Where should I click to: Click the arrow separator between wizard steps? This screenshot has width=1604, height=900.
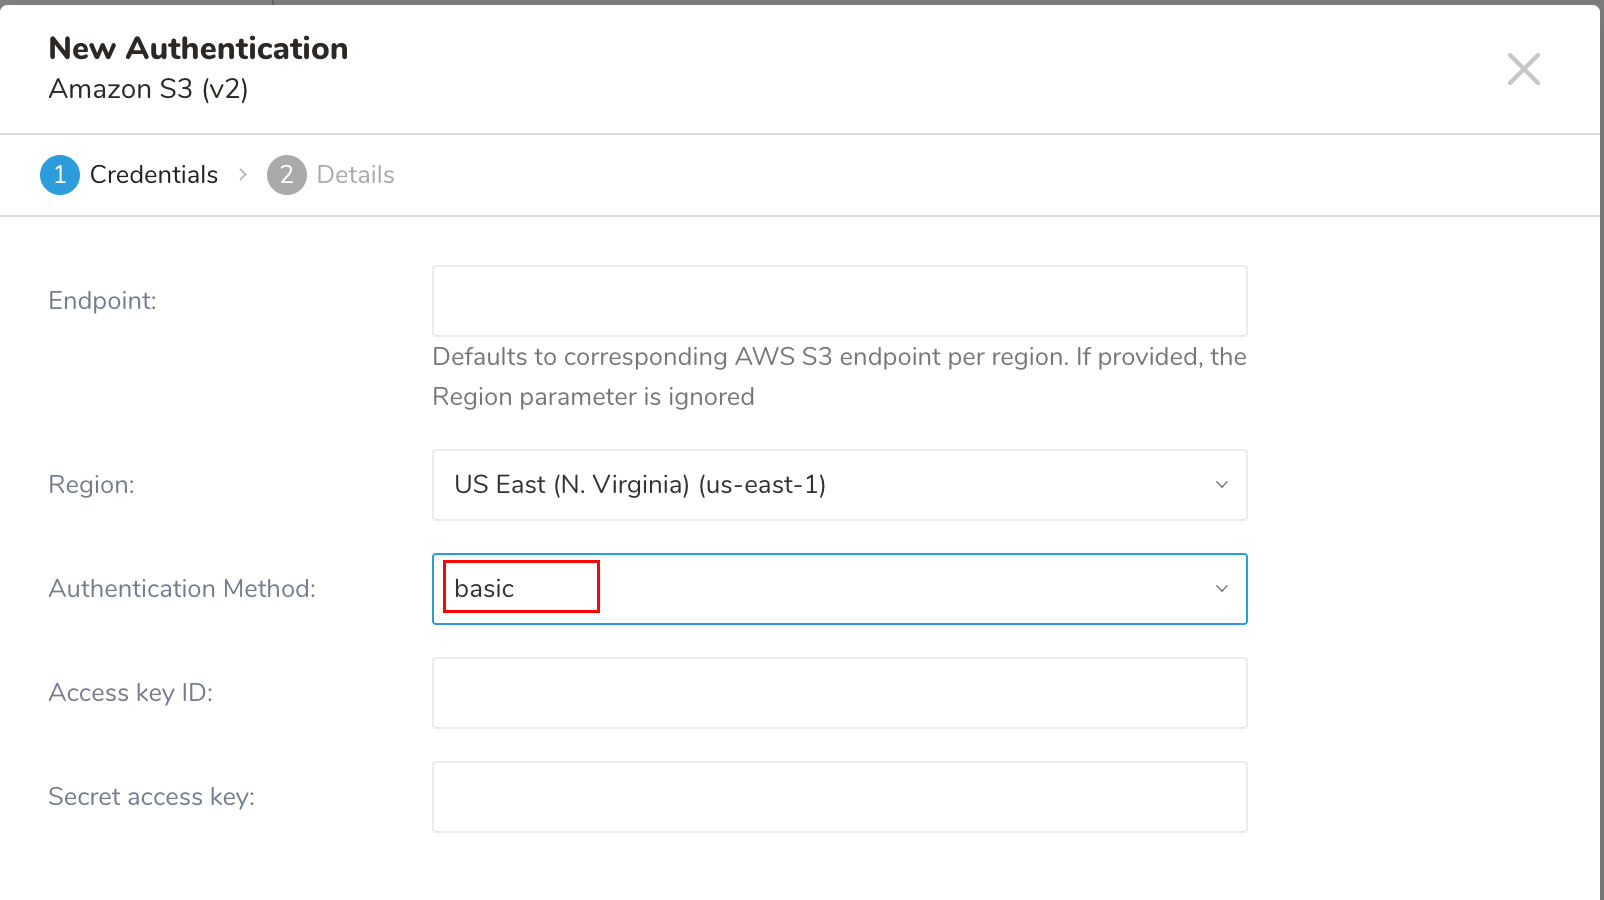tap(243, 175)
